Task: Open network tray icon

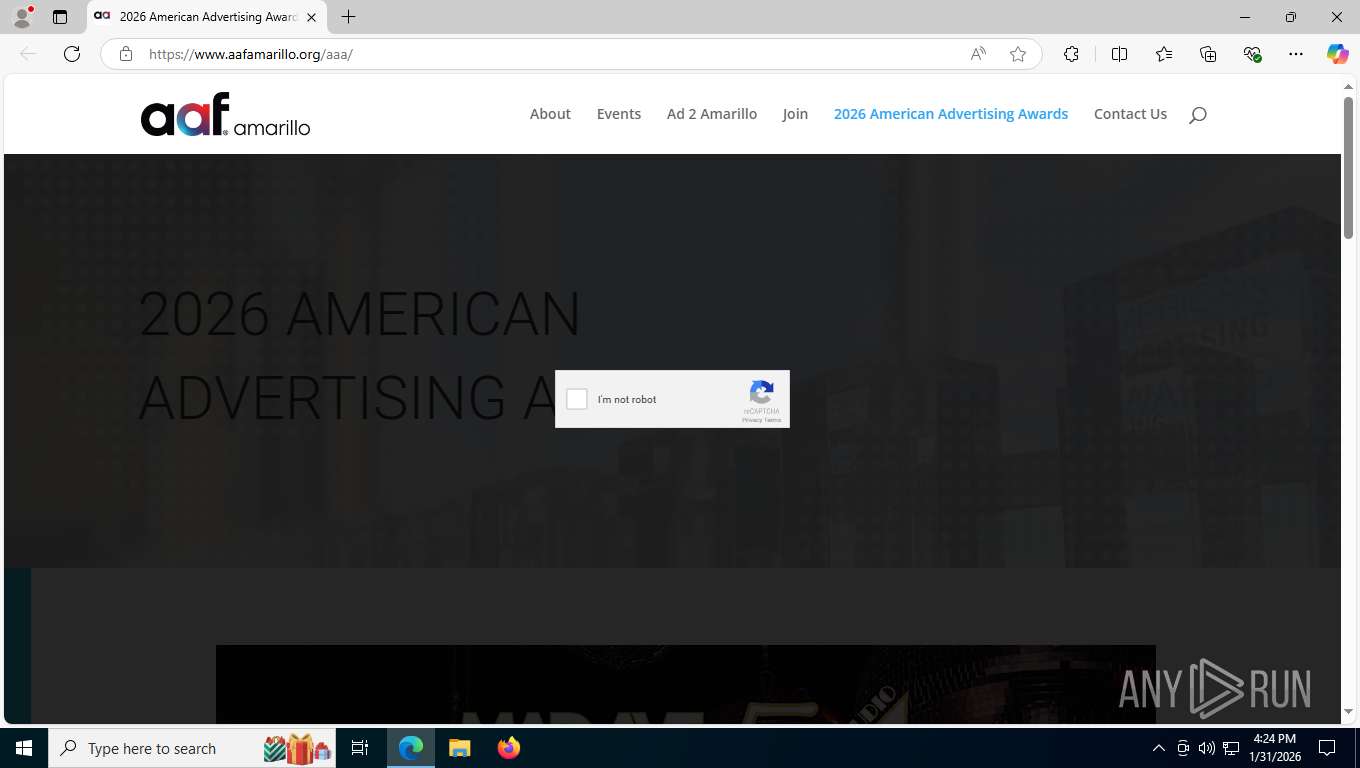Action: pyautogui.click(x=1231, y=748)
